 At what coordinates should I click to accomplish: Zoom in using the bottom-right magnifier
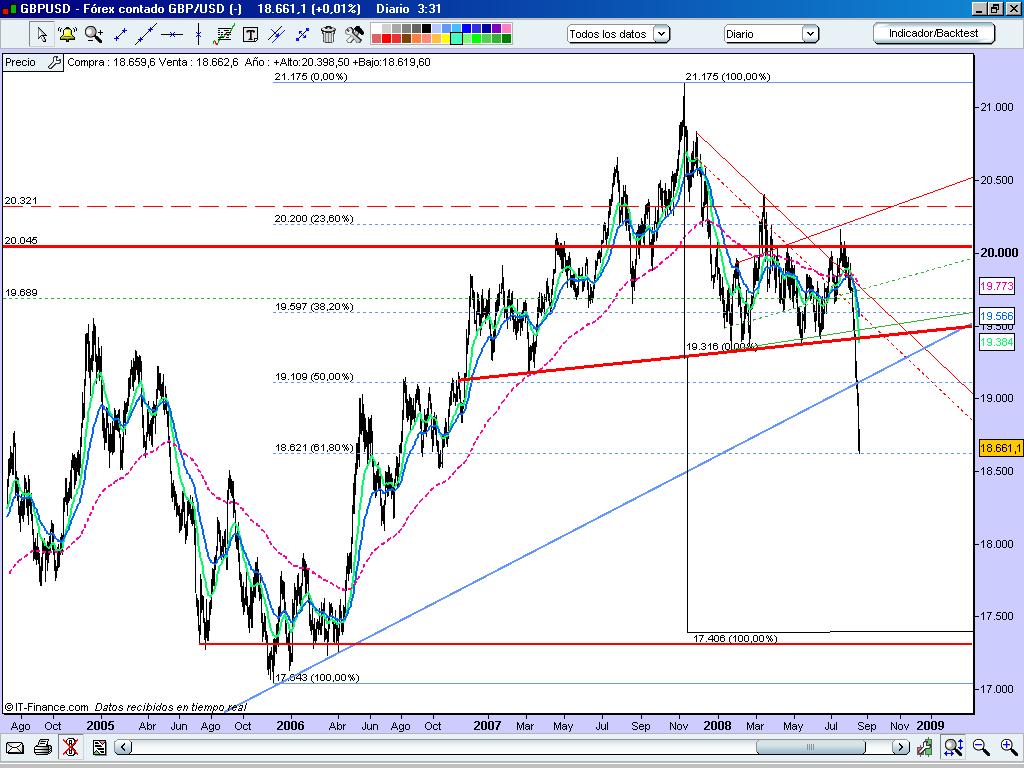tap(1007, 747)
